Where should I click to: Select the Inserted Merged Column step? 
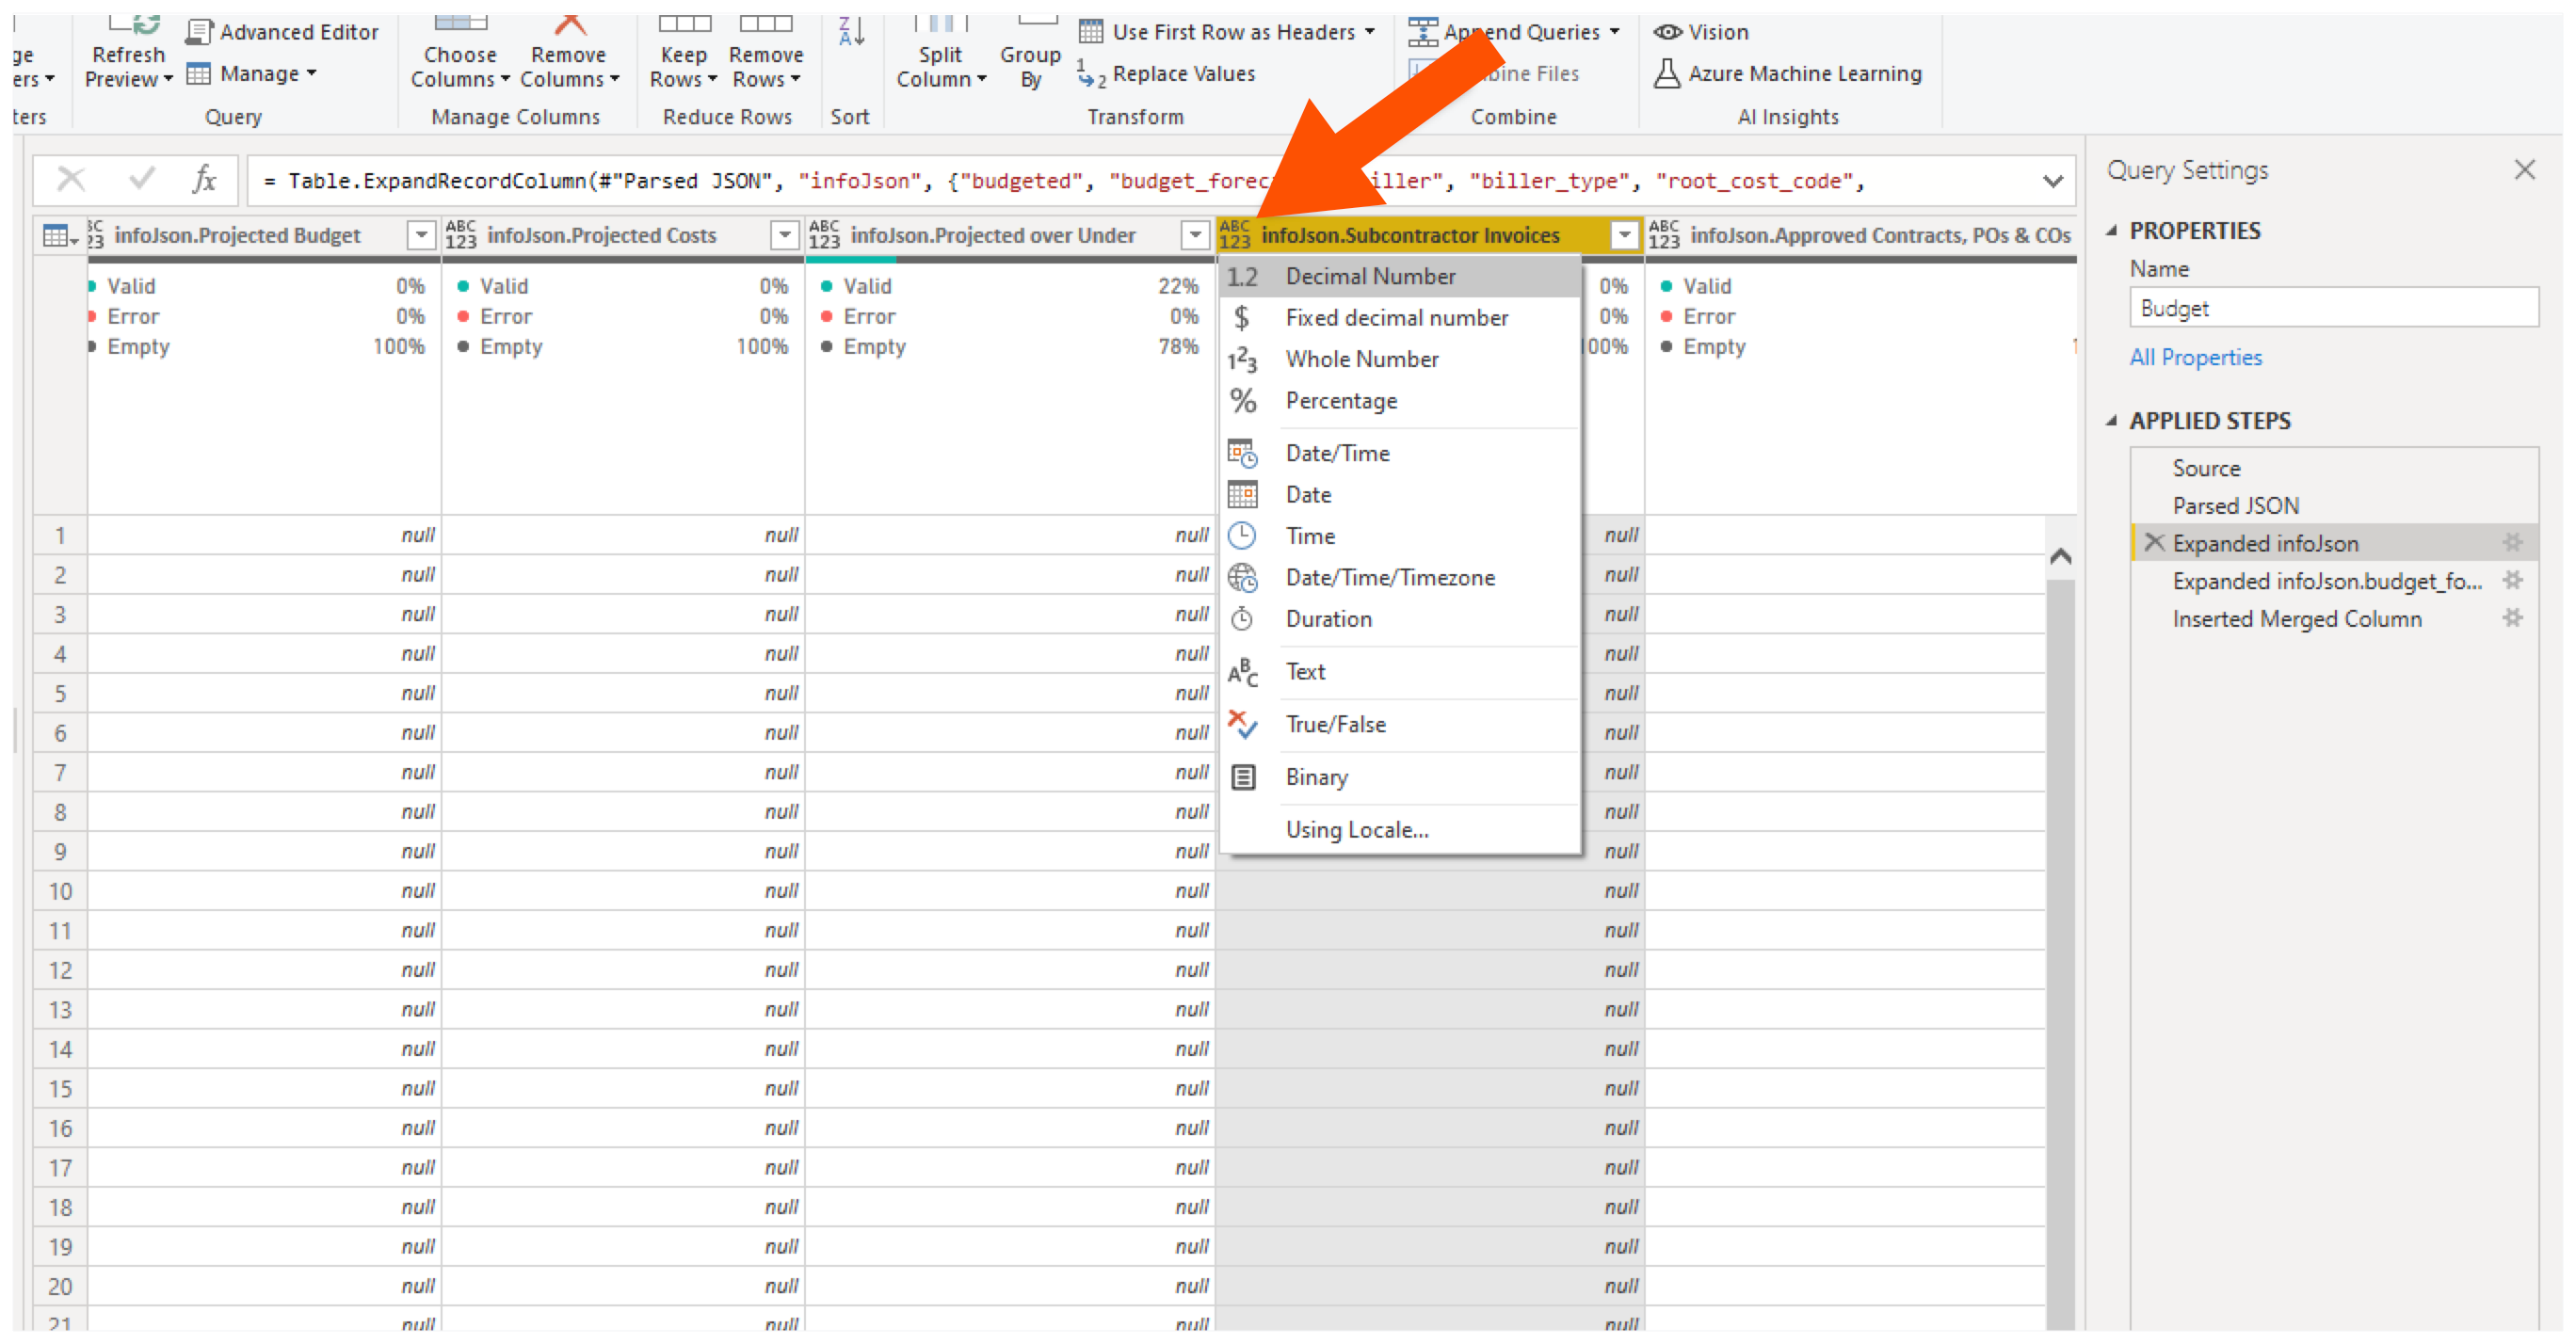coord(2296,619)
